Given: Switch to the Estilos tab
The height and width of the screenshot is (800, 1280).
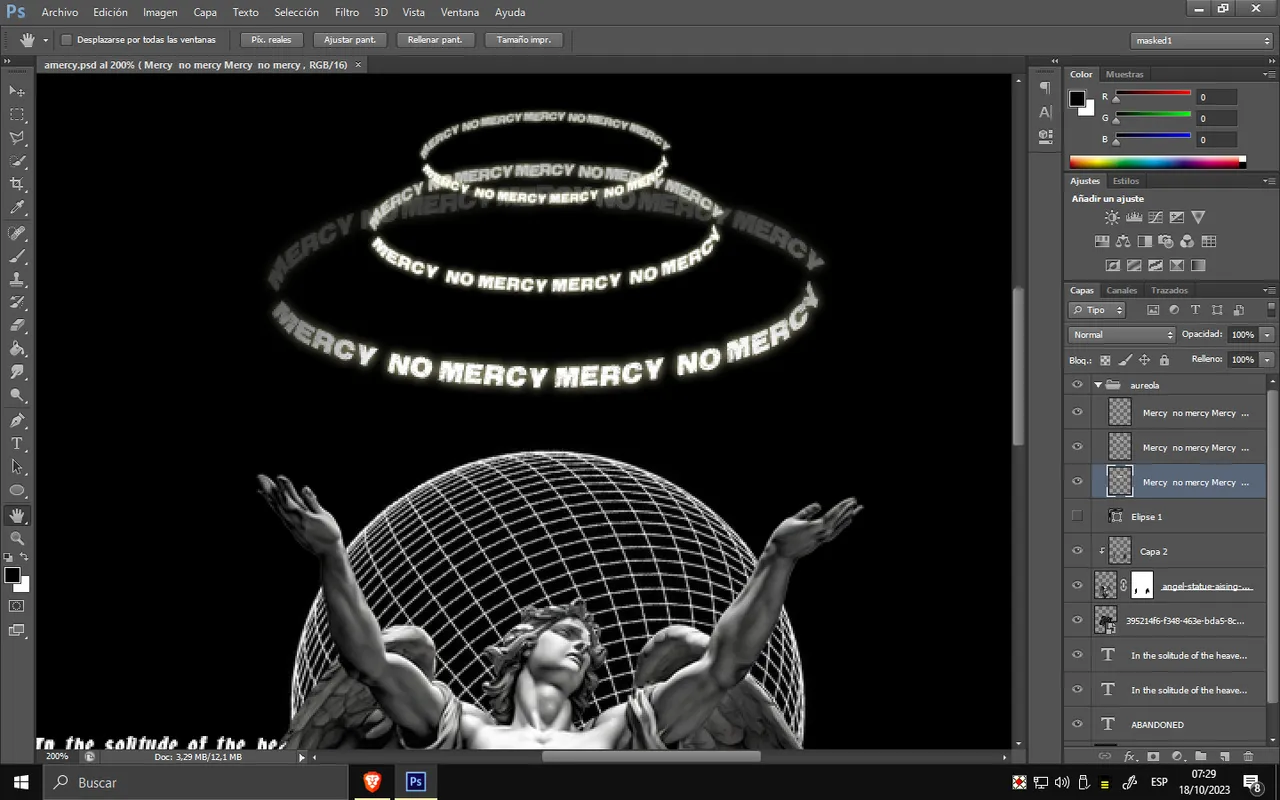Looking at the screenshot, I should coord(1126,181).
